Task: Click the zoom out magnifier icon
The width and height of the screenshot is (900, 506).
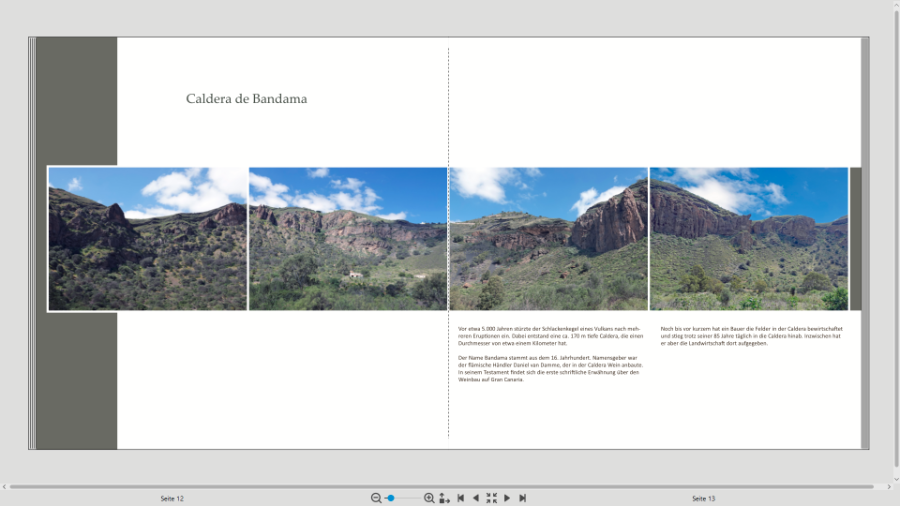Action: (376, 498)
